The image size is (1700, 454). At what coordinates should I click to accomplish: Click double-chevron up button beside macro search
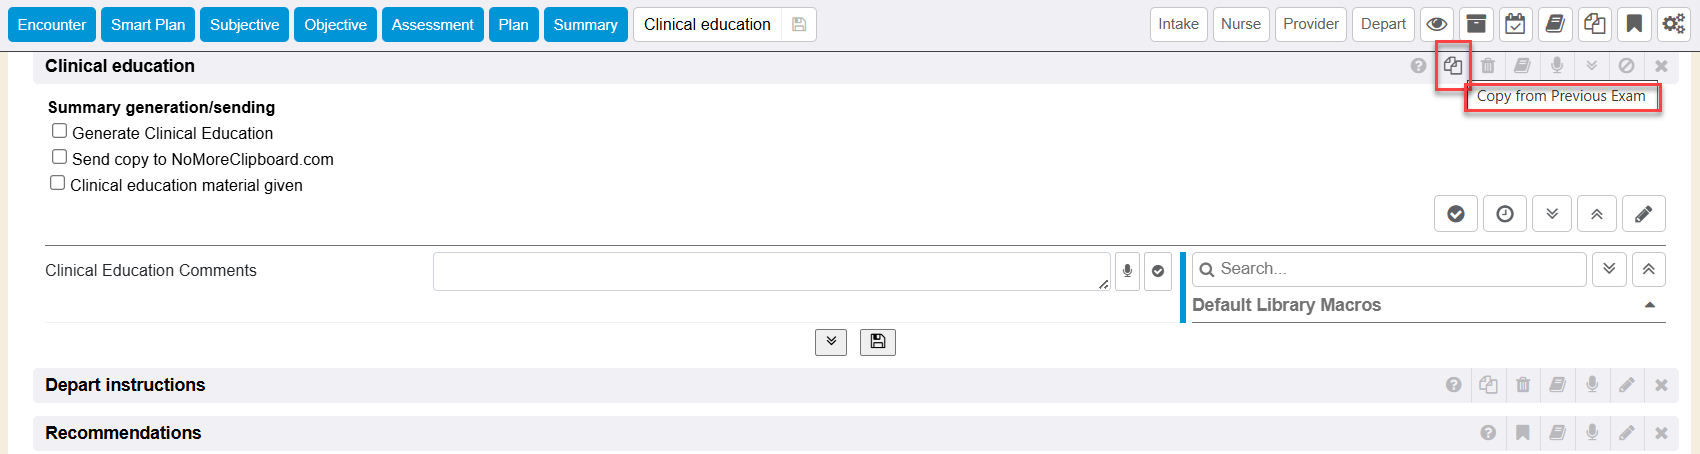(x=1648, y=269)
